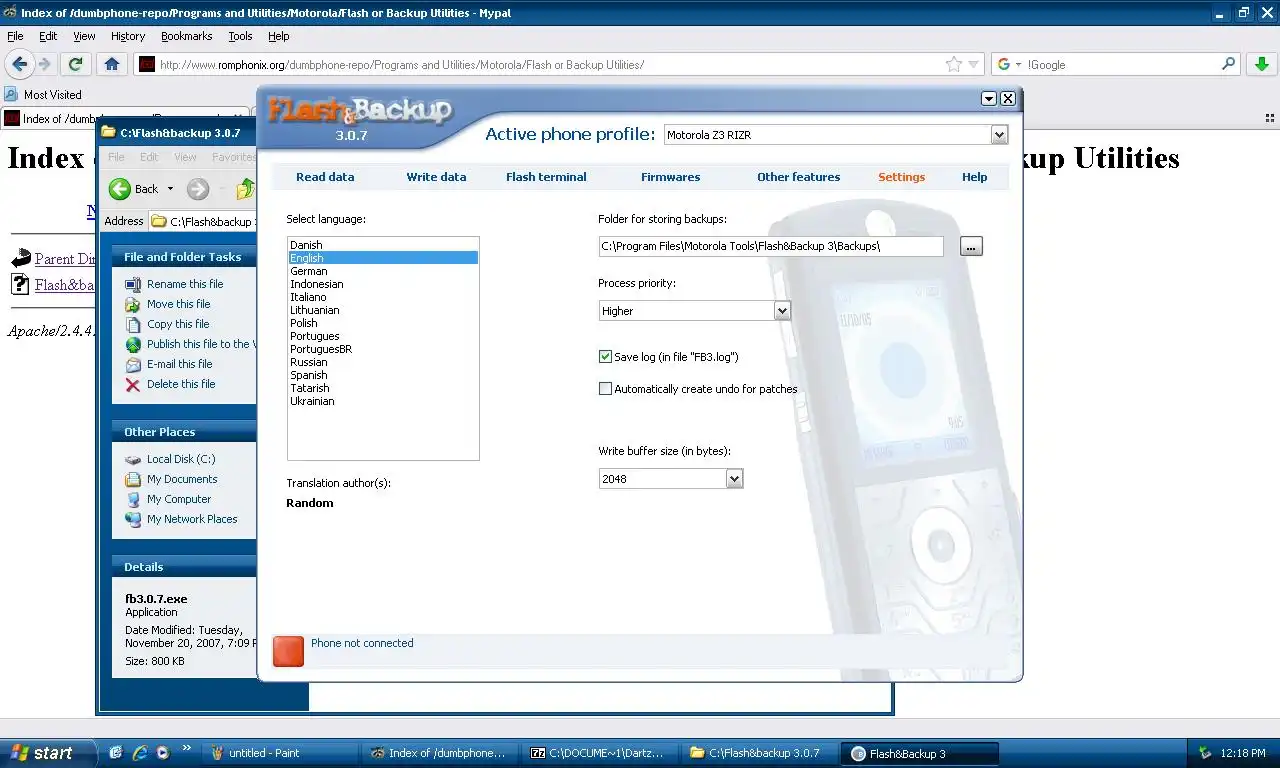Click the Publish this file icon
Image resolution: width=1280 pixels, height=768 pixels.
(x=133, y=344)
